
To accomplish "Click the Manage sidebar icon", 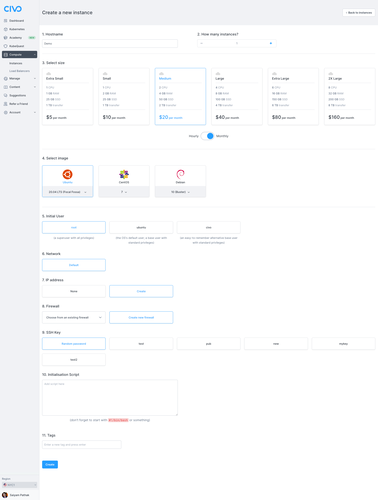I will tap(5, 79).
